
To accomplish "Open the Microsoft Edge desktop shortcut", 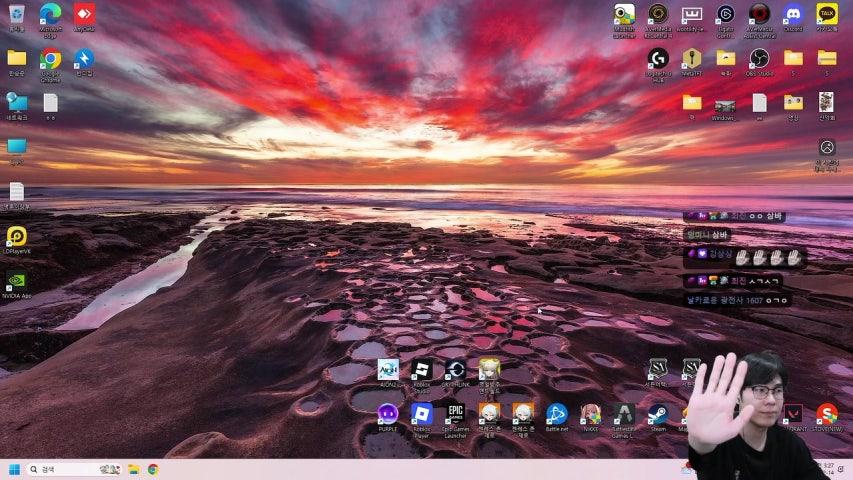I will pyautogui.click(x=50, y=14).
